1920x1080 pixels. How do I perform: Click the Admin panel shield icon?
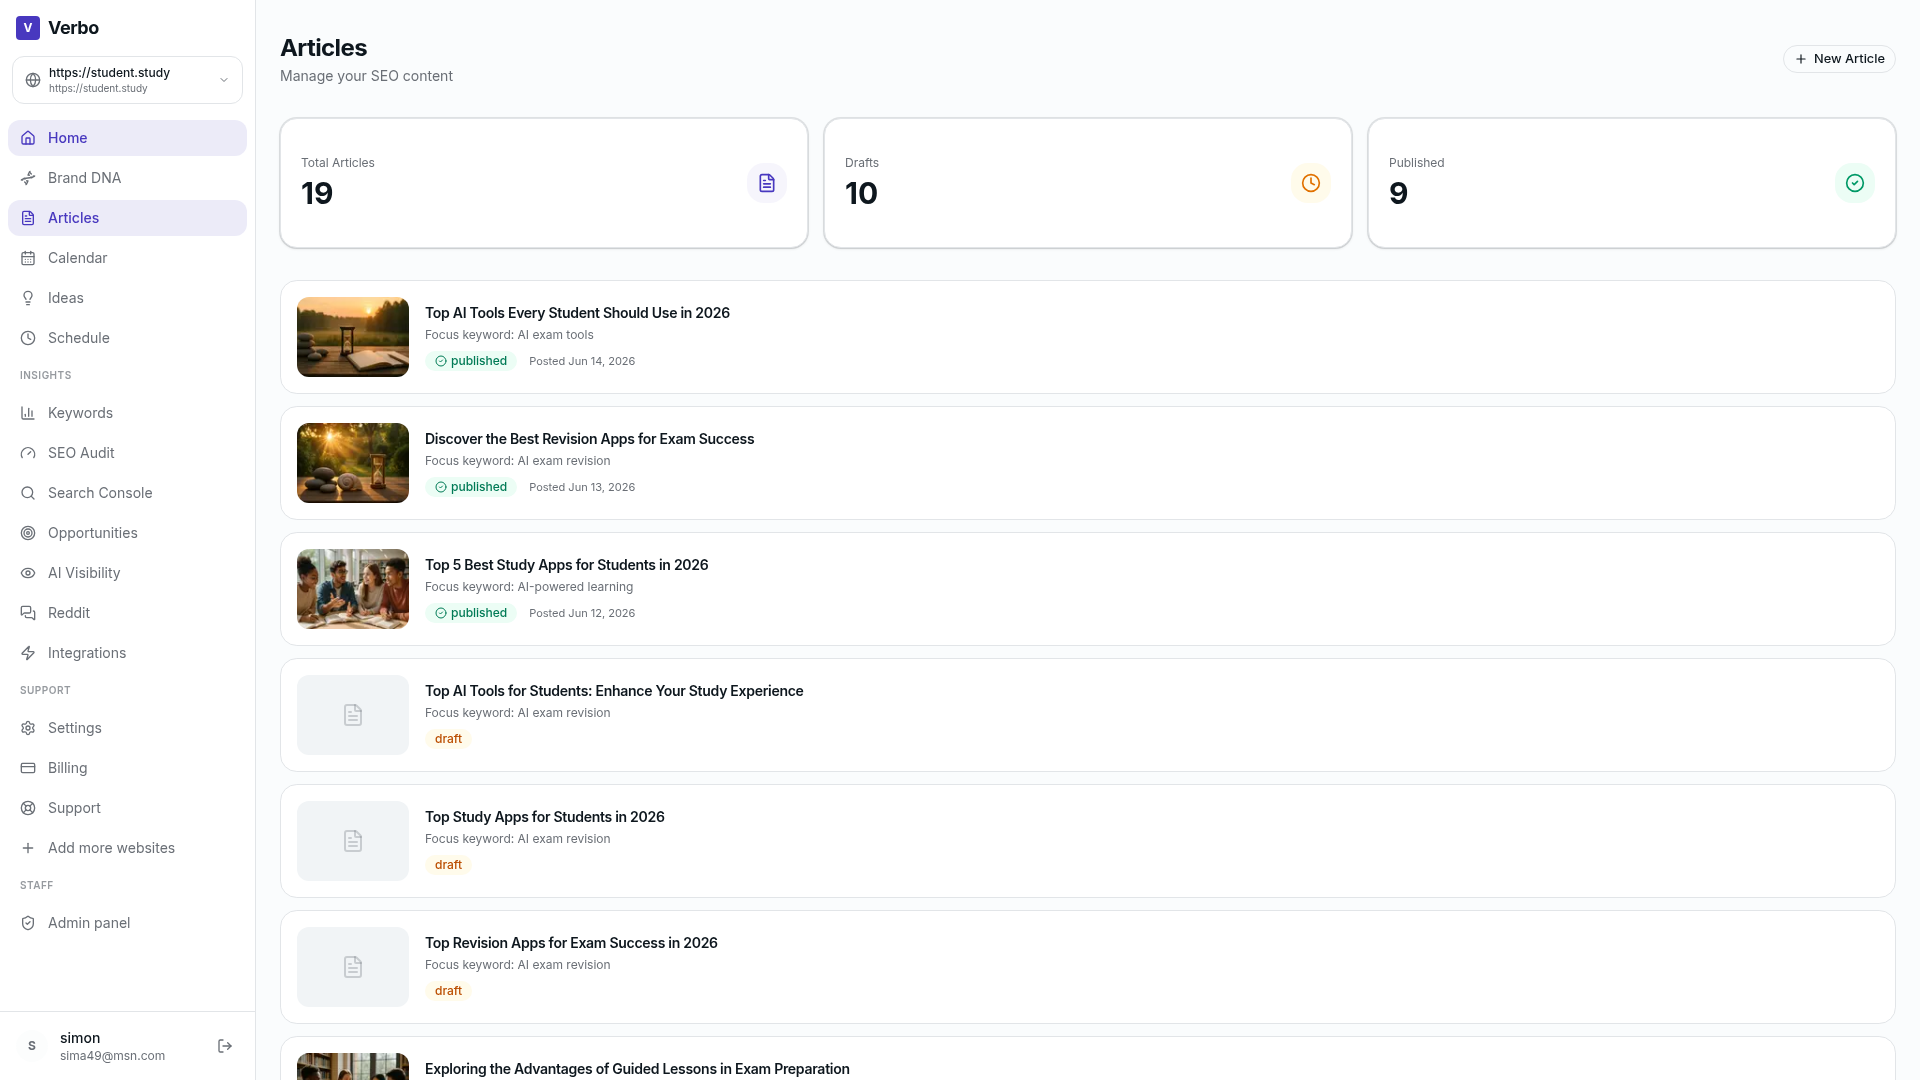(x=28, y=923)
